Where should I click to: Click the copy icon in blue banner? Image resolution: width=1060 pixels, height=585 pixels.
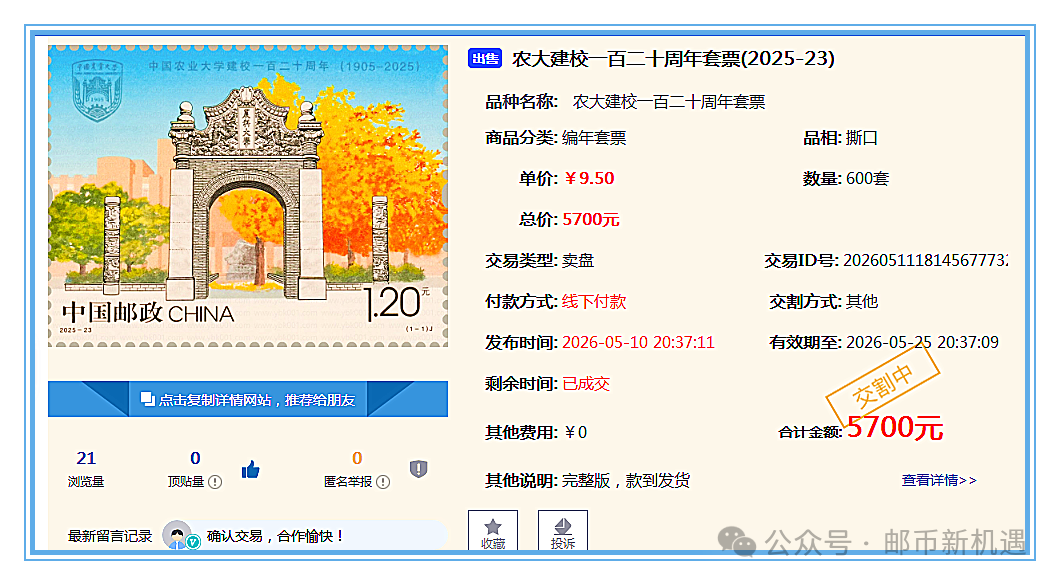pyautogui.click(x=147, y=399)
